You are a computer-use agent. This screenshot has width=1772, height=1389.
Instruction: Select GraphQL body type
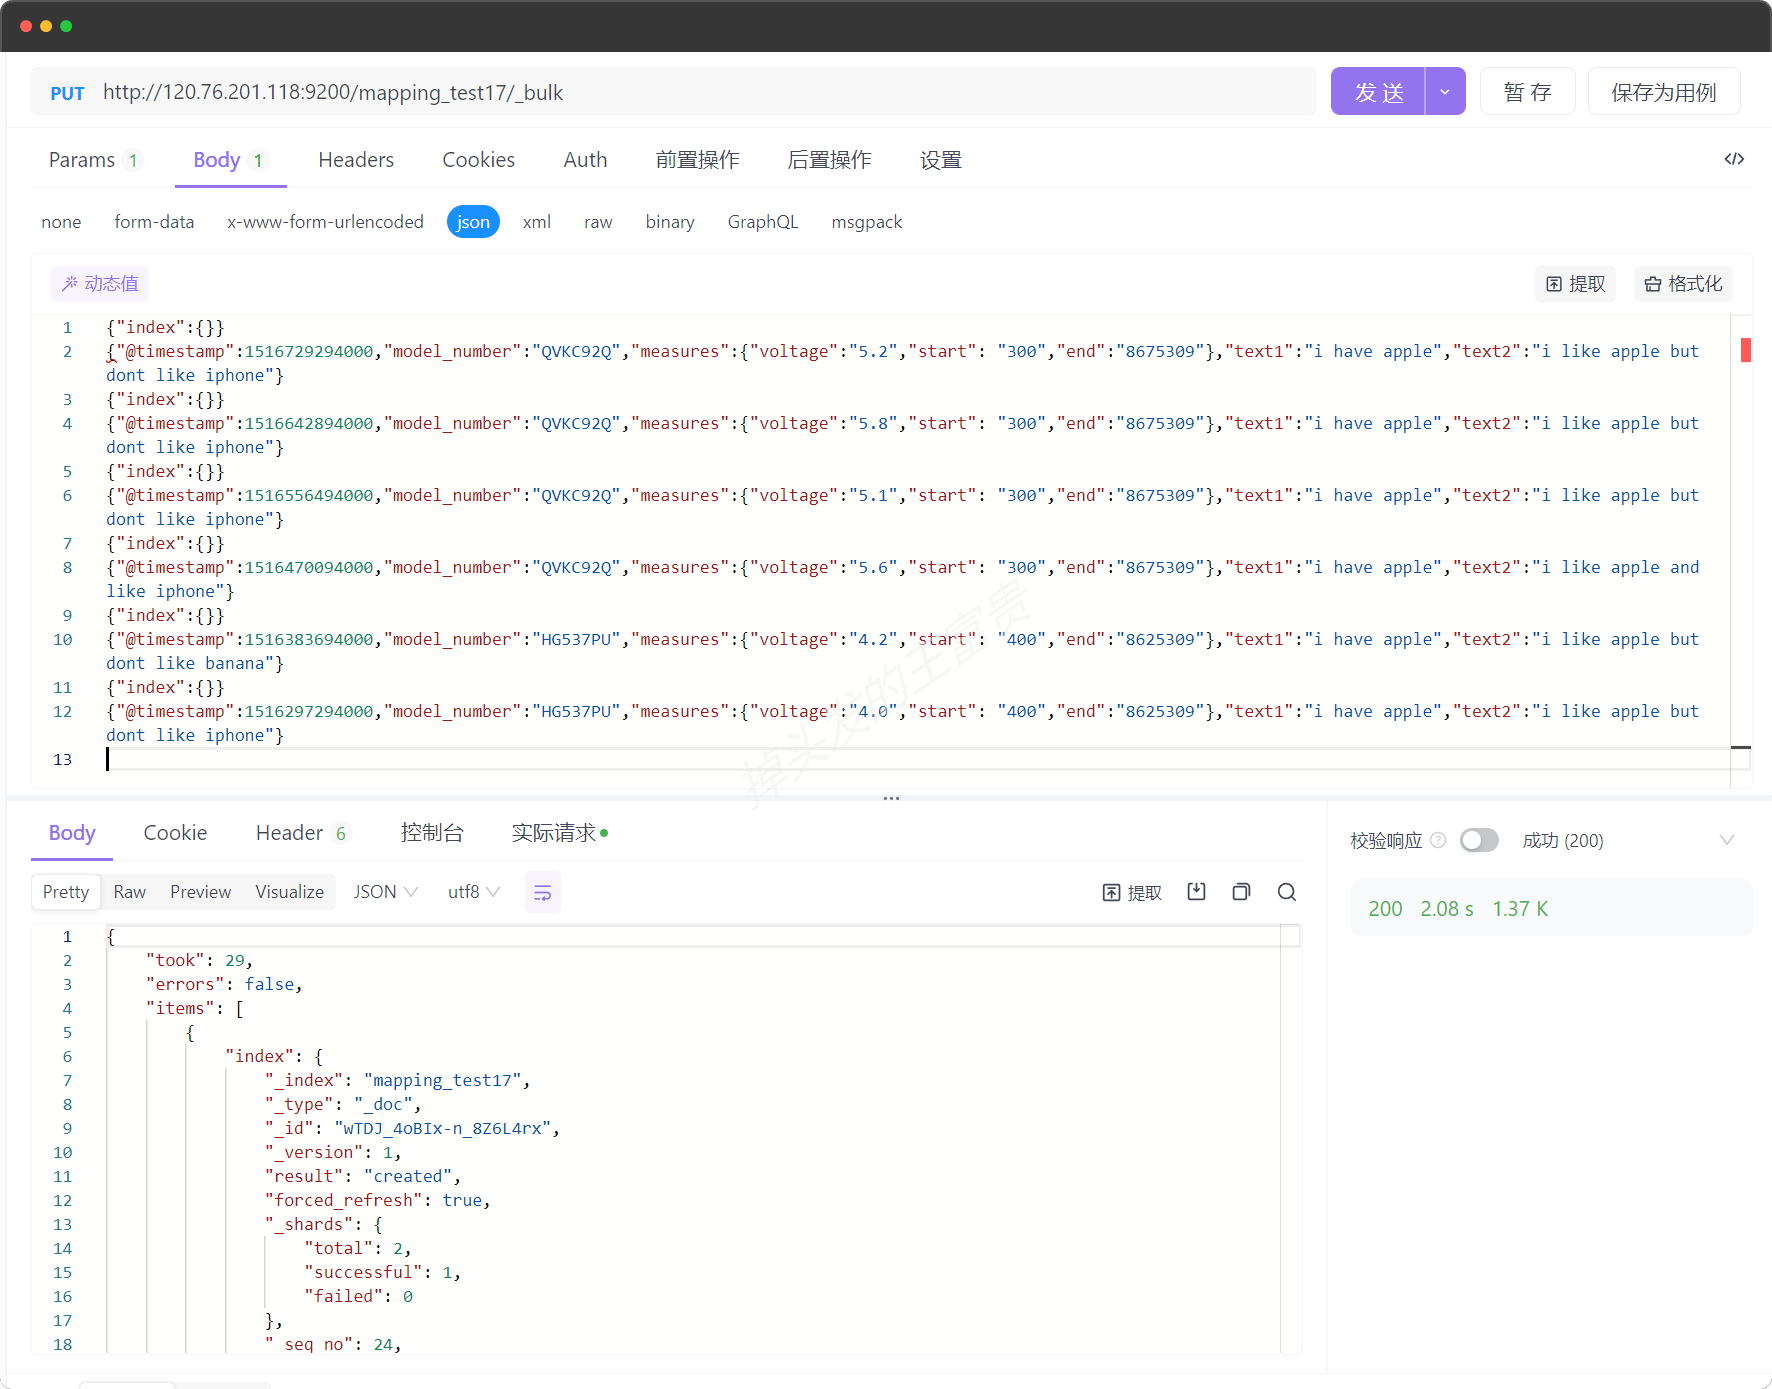tap(763, 222)
